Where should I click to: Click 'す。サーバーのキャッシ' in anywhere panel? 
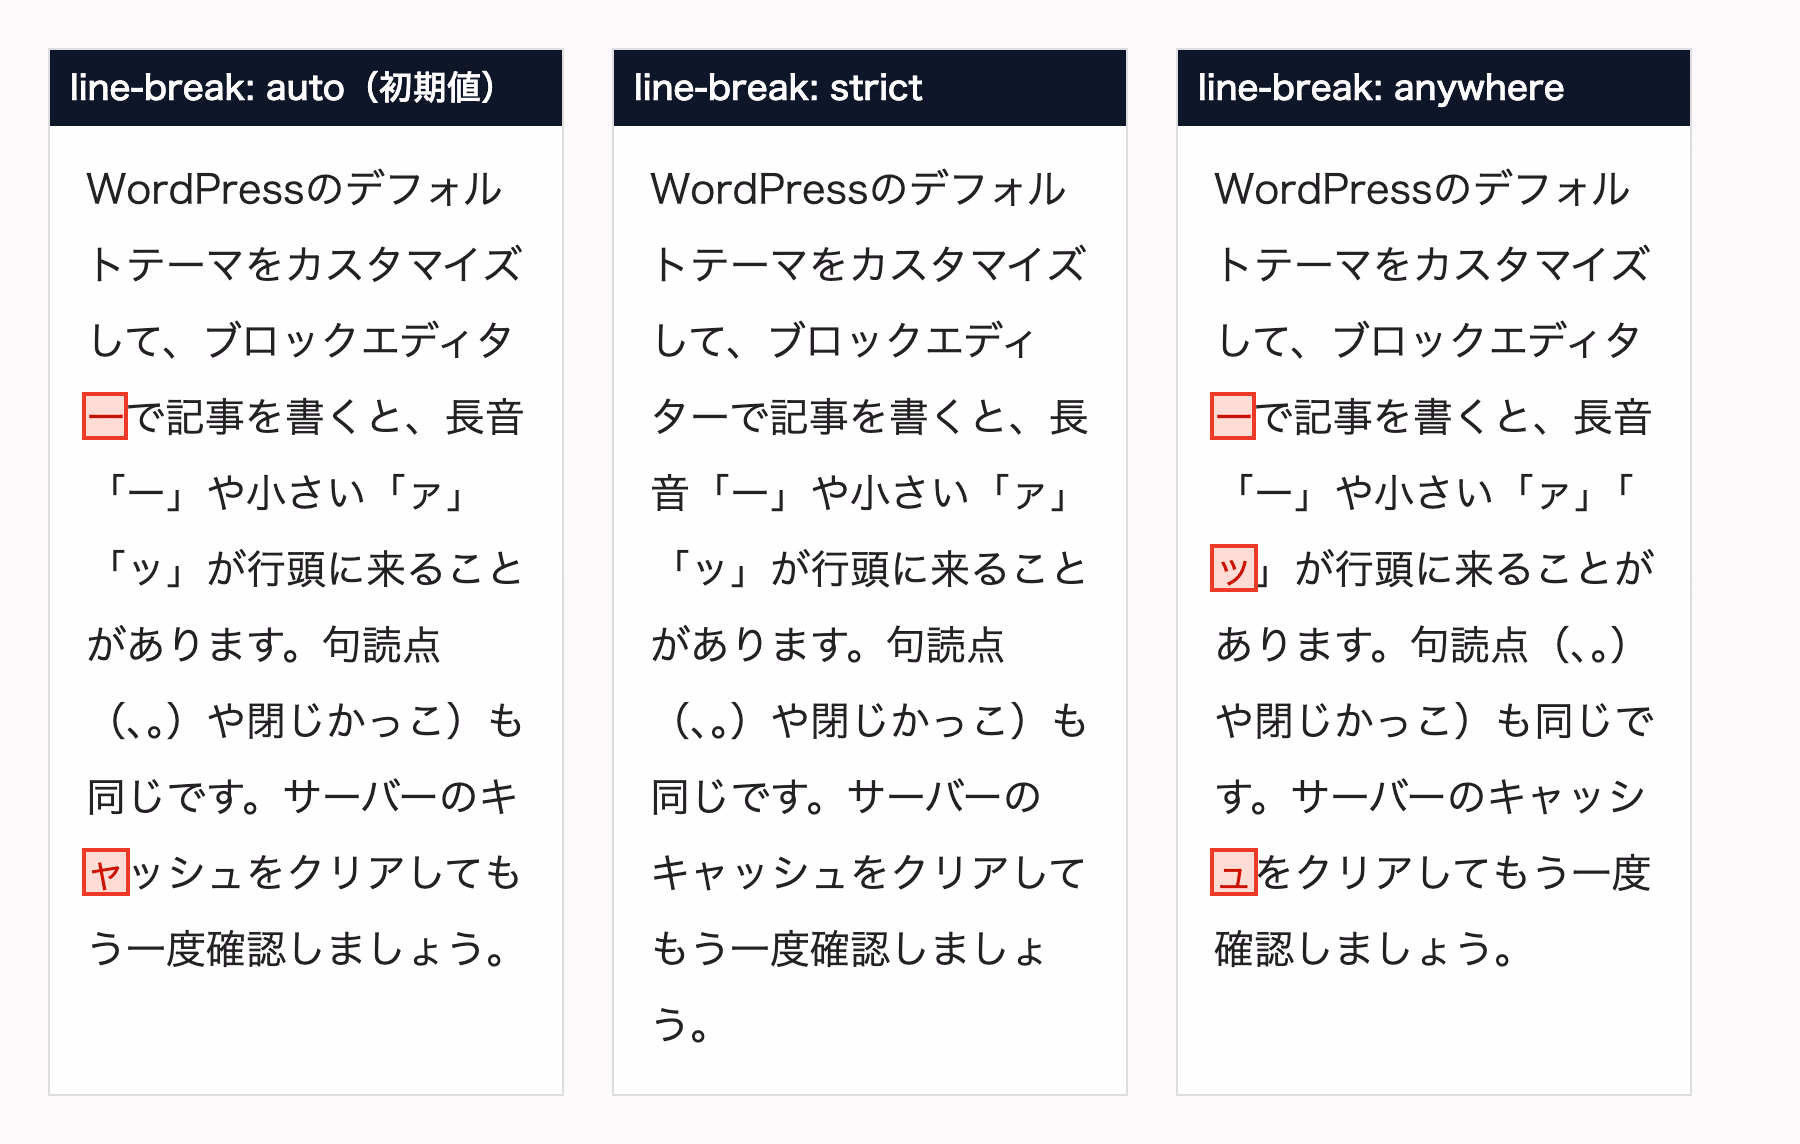click(x=1431, y=797)
